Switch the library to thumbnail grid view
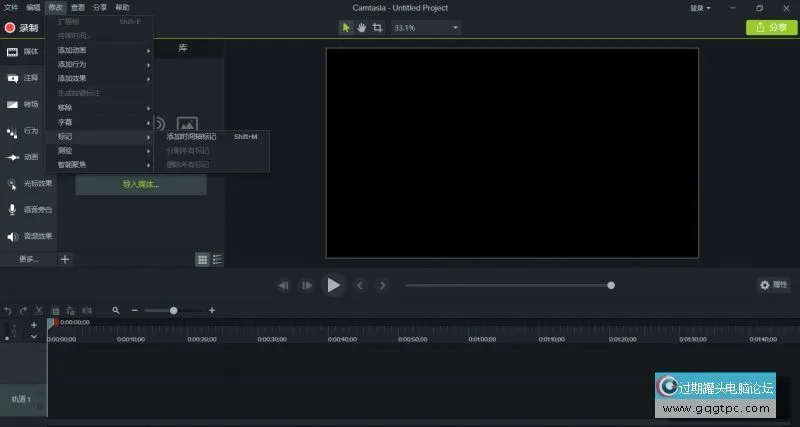 [x=202, y=259]
